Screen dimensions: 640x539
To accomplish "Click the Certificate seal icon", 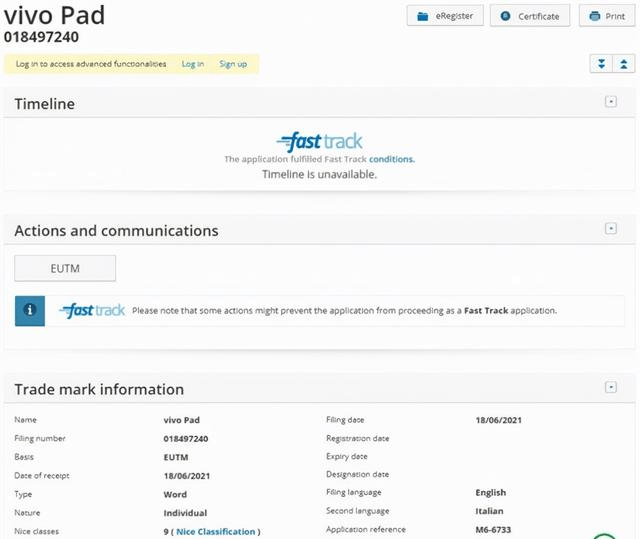I will (505, 16).
